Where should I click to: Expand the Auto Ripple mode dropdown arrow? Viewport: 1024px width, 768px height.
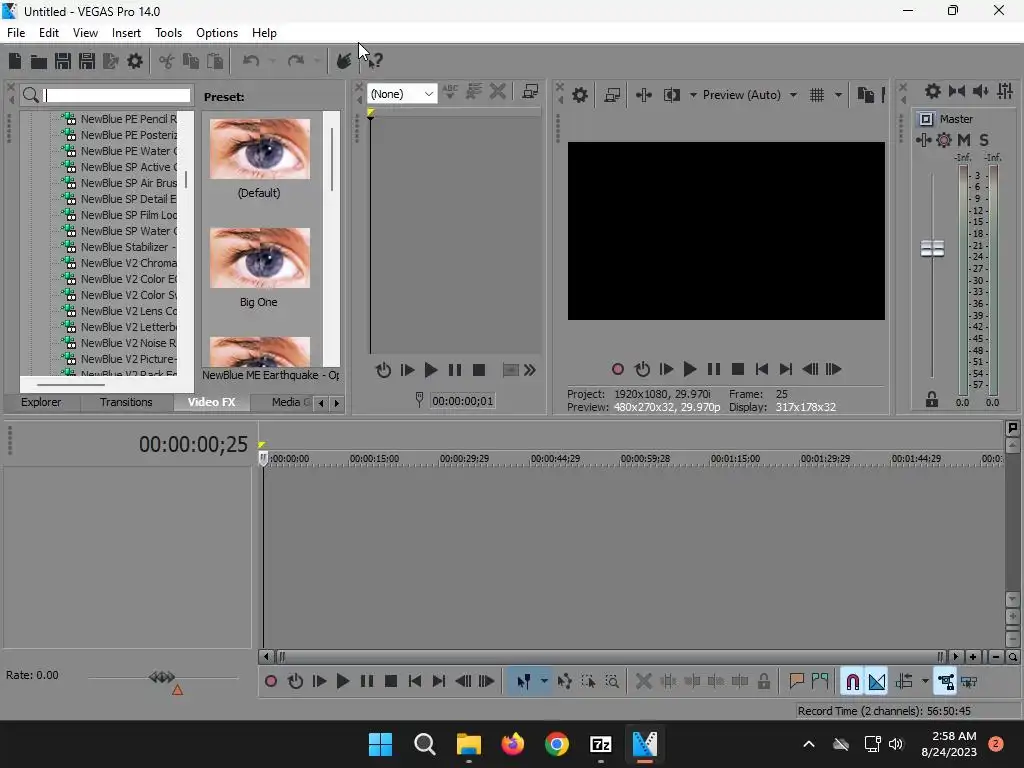[925, 682]
